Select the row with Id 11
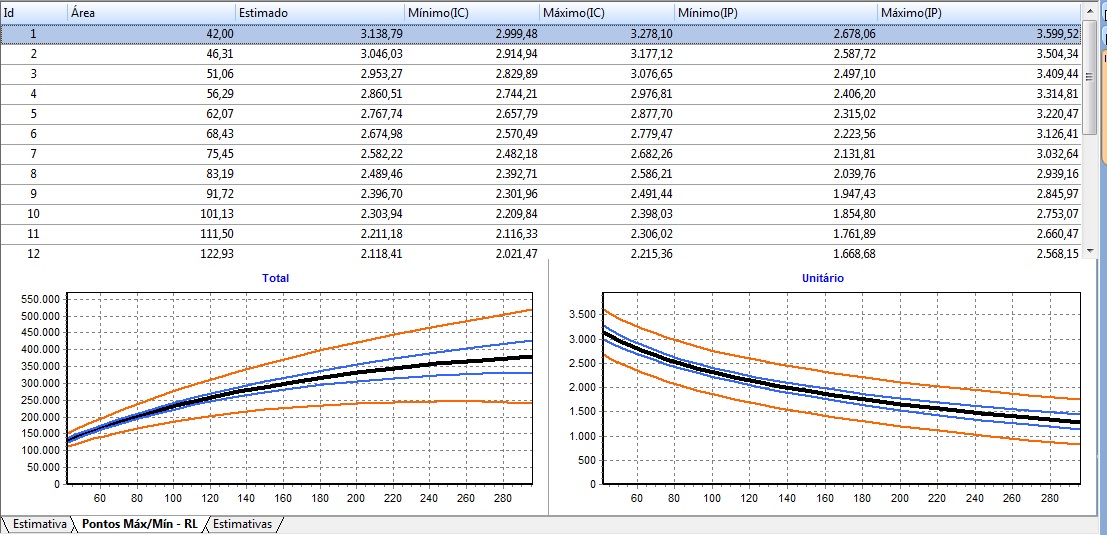Screen dimensions: 1107x535 (541, 235)
